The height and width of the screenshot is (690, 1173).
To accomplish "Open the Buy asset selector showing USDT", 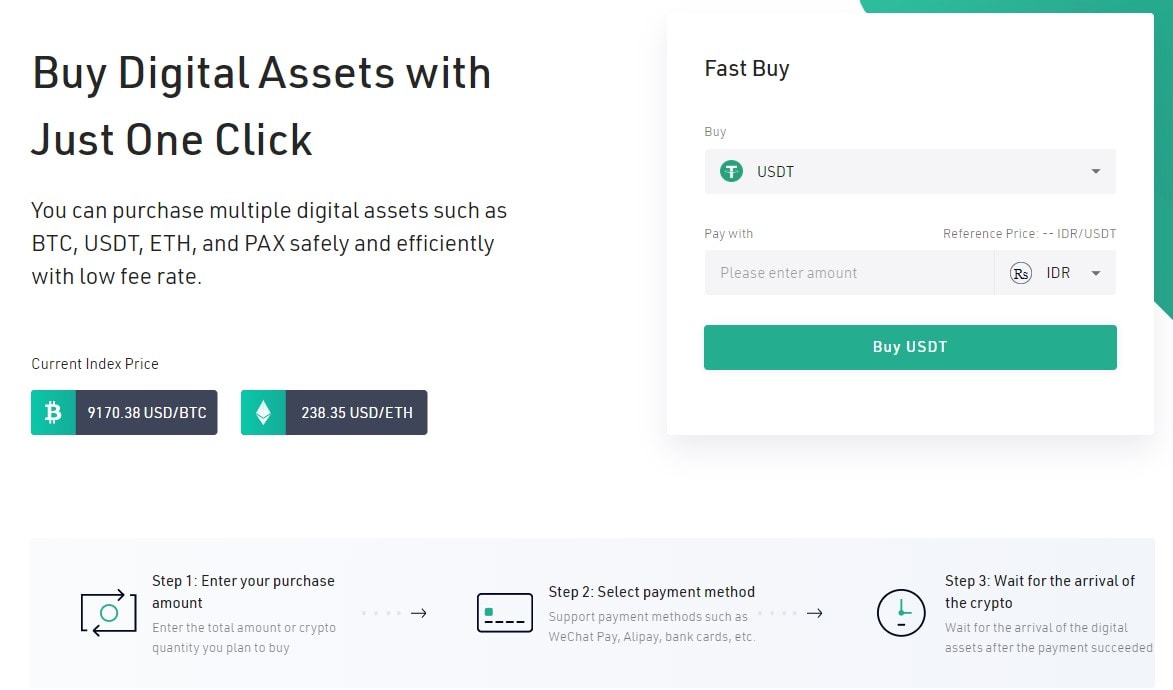I will click(910, 171).
